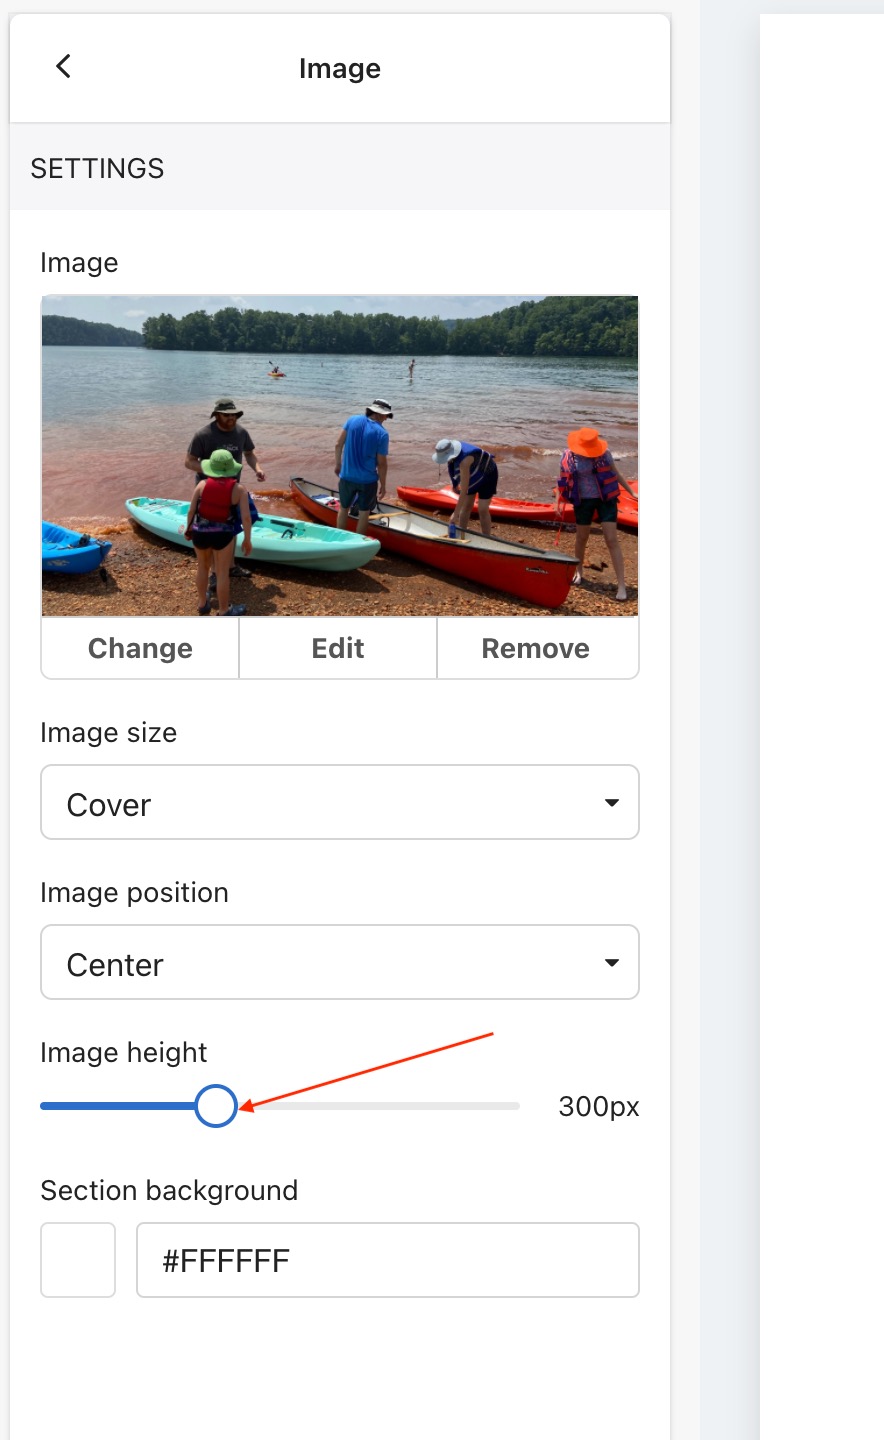Screen dimensions: 884x1440
Task: Click the Image height slider handle
Action: (216, 1106)
